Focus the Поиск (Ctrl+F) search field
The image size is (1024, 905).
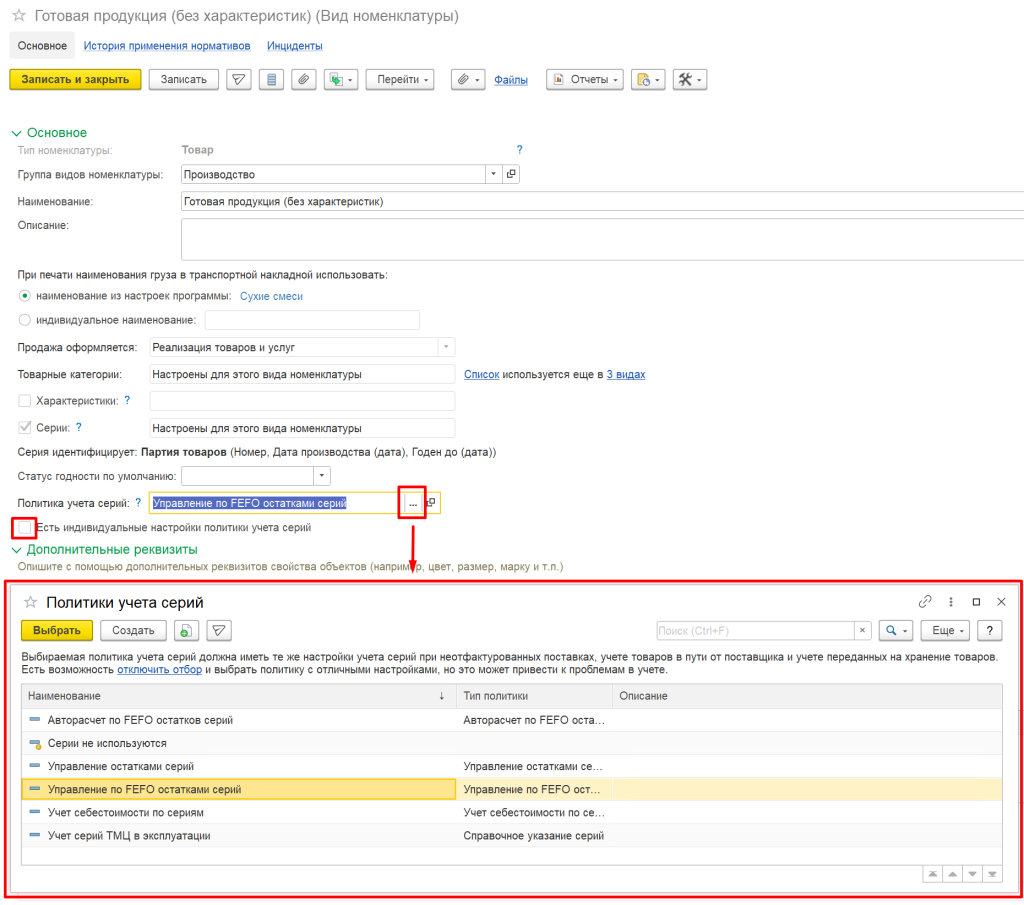[x=755, y=631]
